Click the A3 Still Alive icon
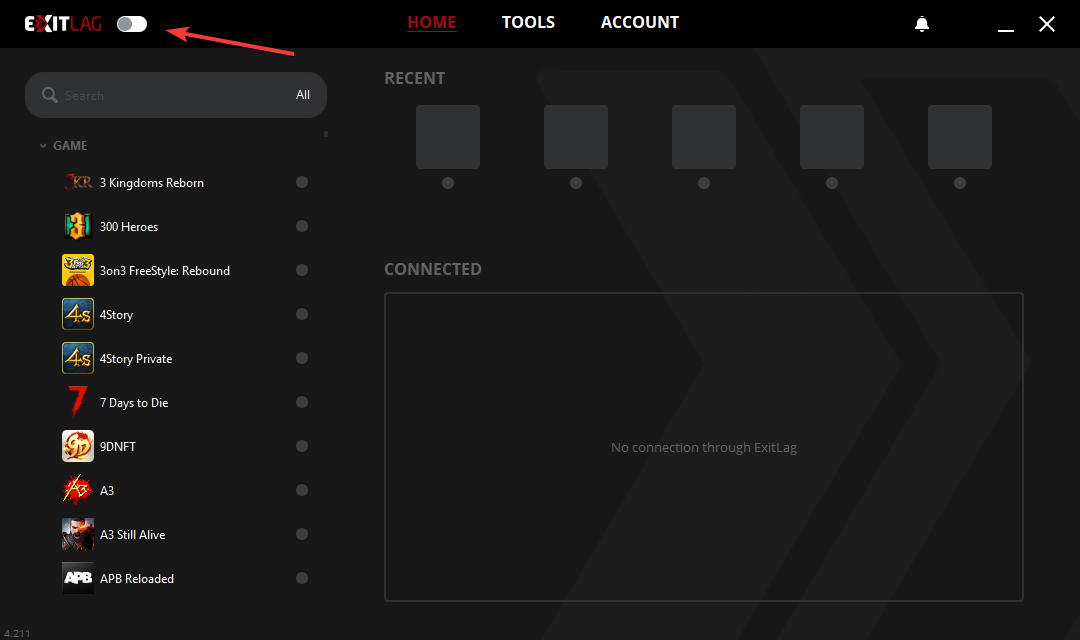This screenshot has width=1080, height=640. pos(78,535)
